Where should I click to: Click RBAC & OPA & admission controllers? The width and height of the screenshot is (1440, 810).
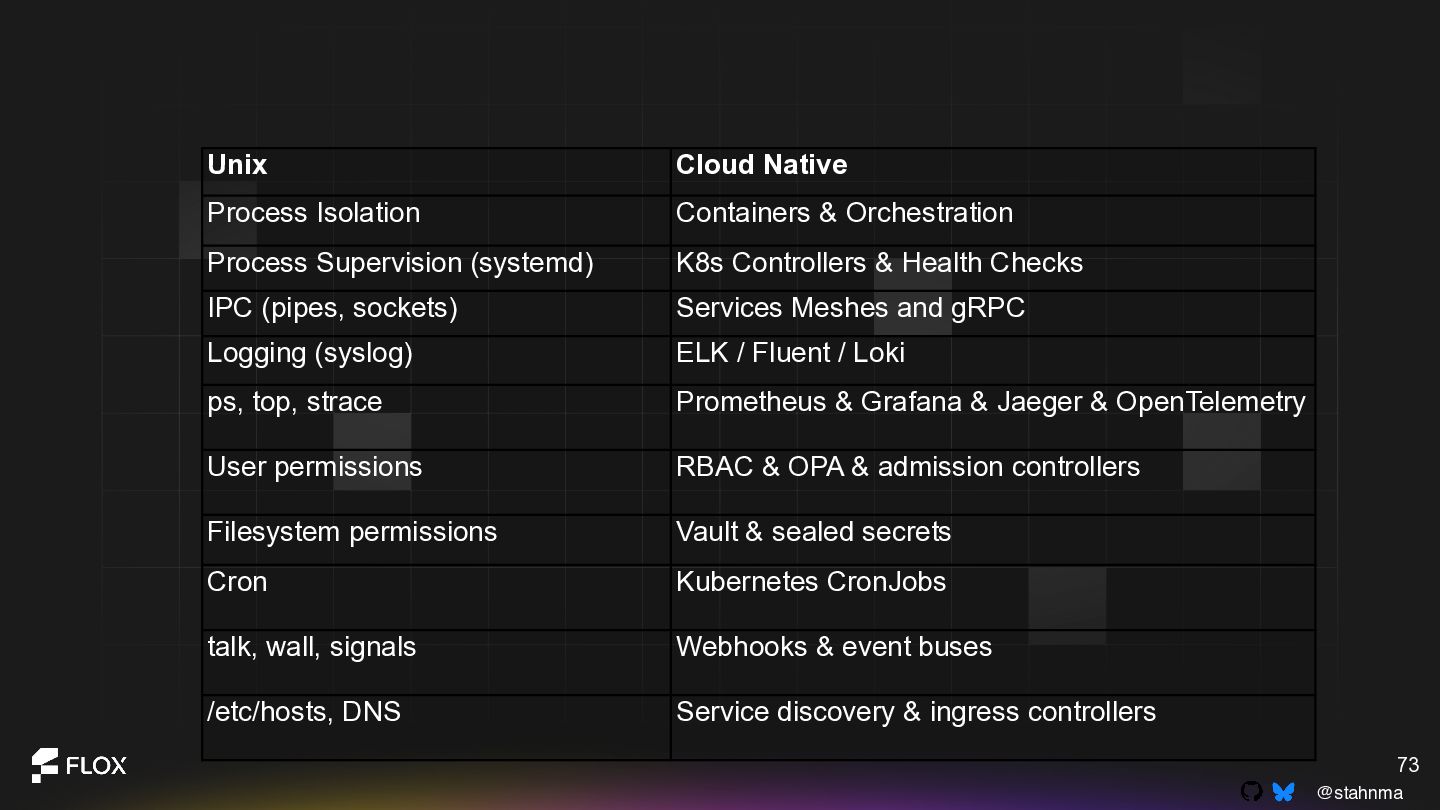pyautogui.click(x=993, y=482)
